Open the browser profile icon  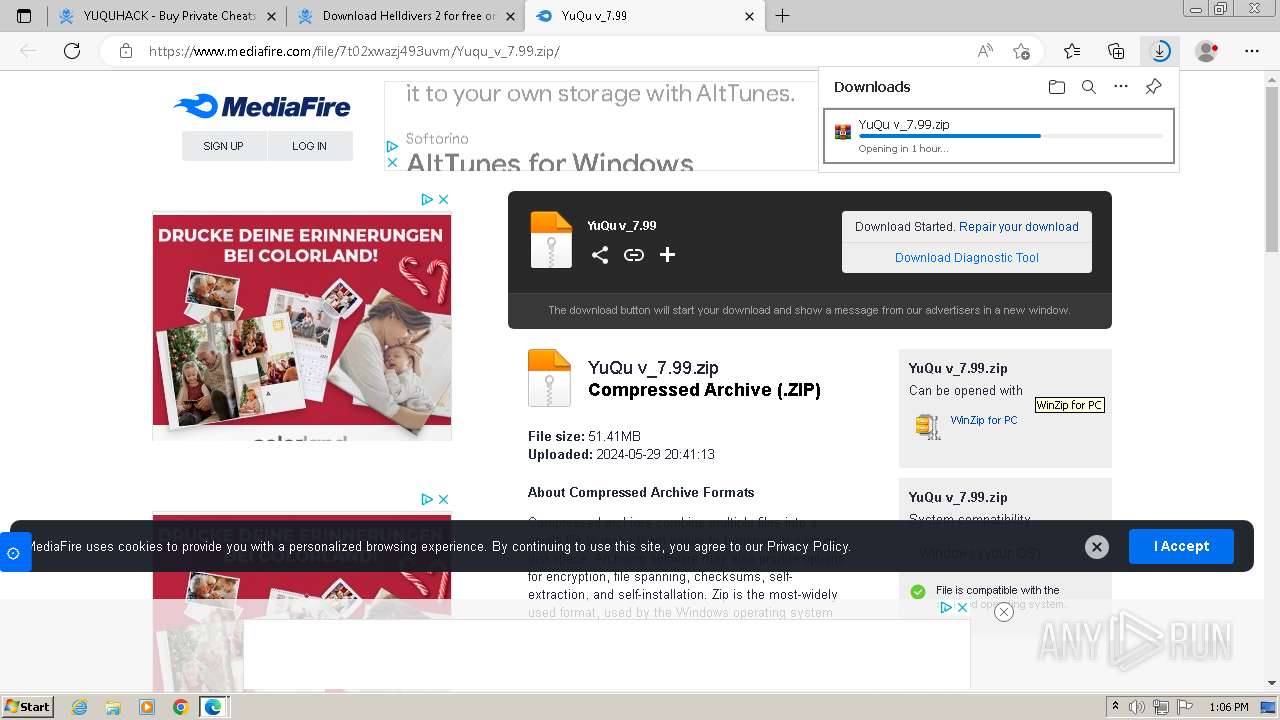click(1207, 51)
